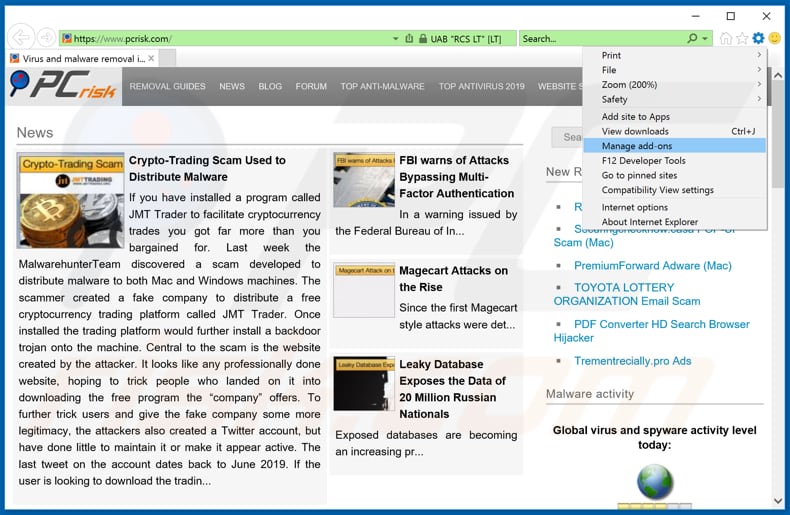Image resolution: width=790 pixels, height=515 pixels.
Task: Click the Magecart Attack thumbnail
Action: tap(364, 290)
